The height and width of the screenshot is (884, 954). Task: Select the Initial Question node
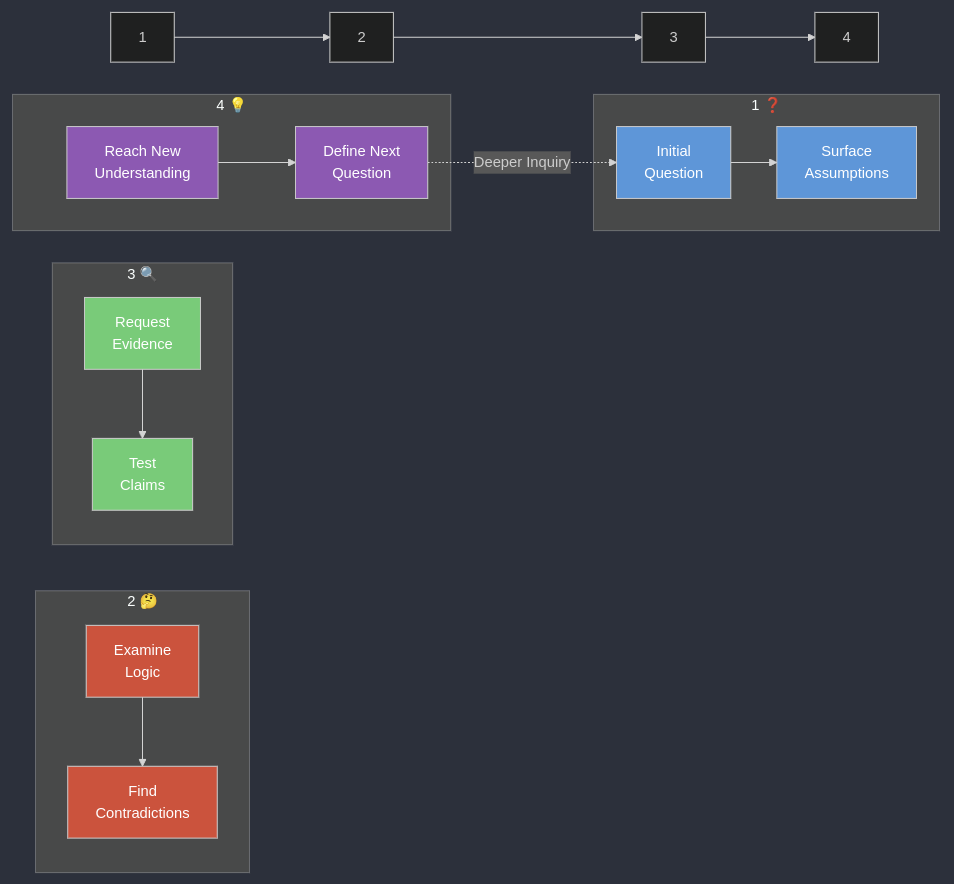pyautogui.click(x=674, y=162)
